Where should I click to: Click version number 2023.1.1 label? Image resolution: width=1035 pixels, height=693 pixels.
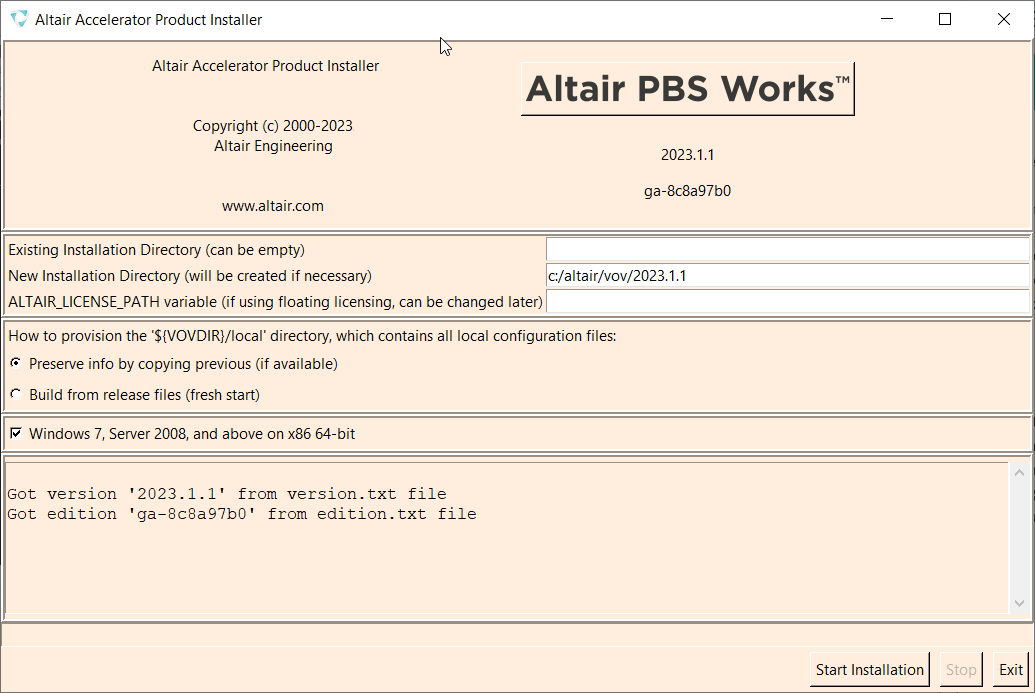(x=687, y=154)
